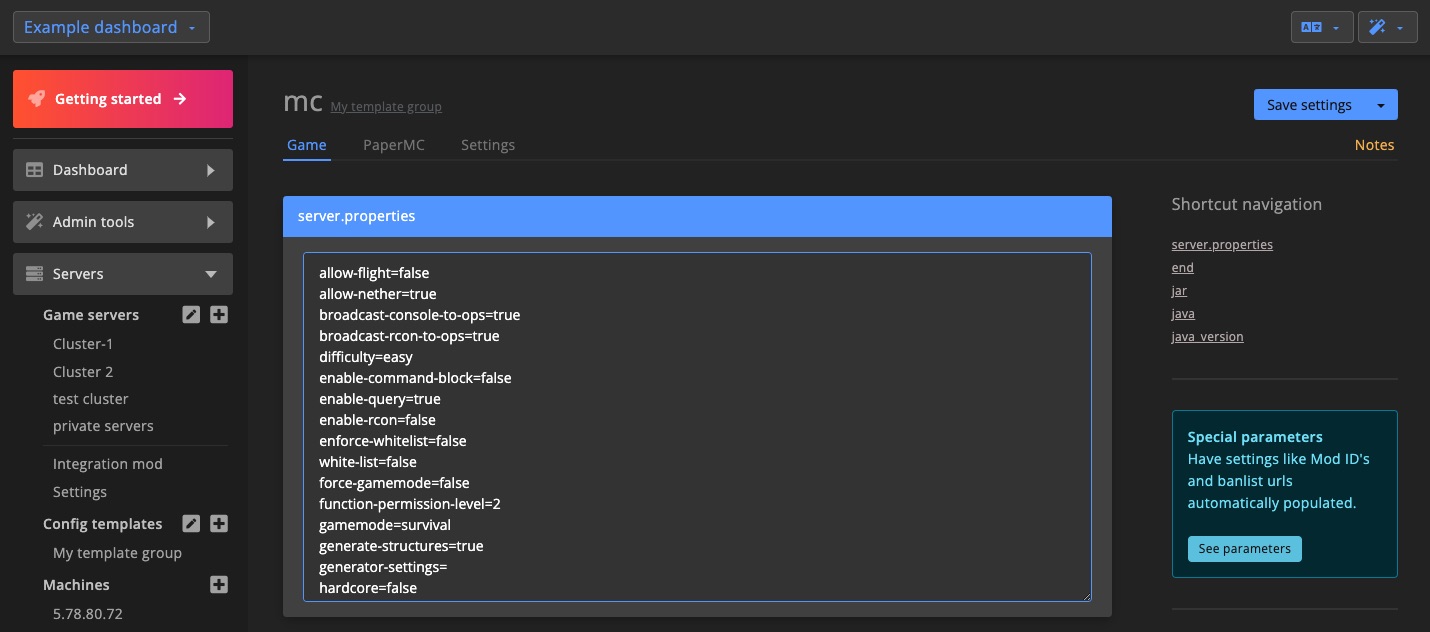Viewport: 1430px width, 632px height.
Task: Switch to the PaperMC tab
Action: (393, 145)
